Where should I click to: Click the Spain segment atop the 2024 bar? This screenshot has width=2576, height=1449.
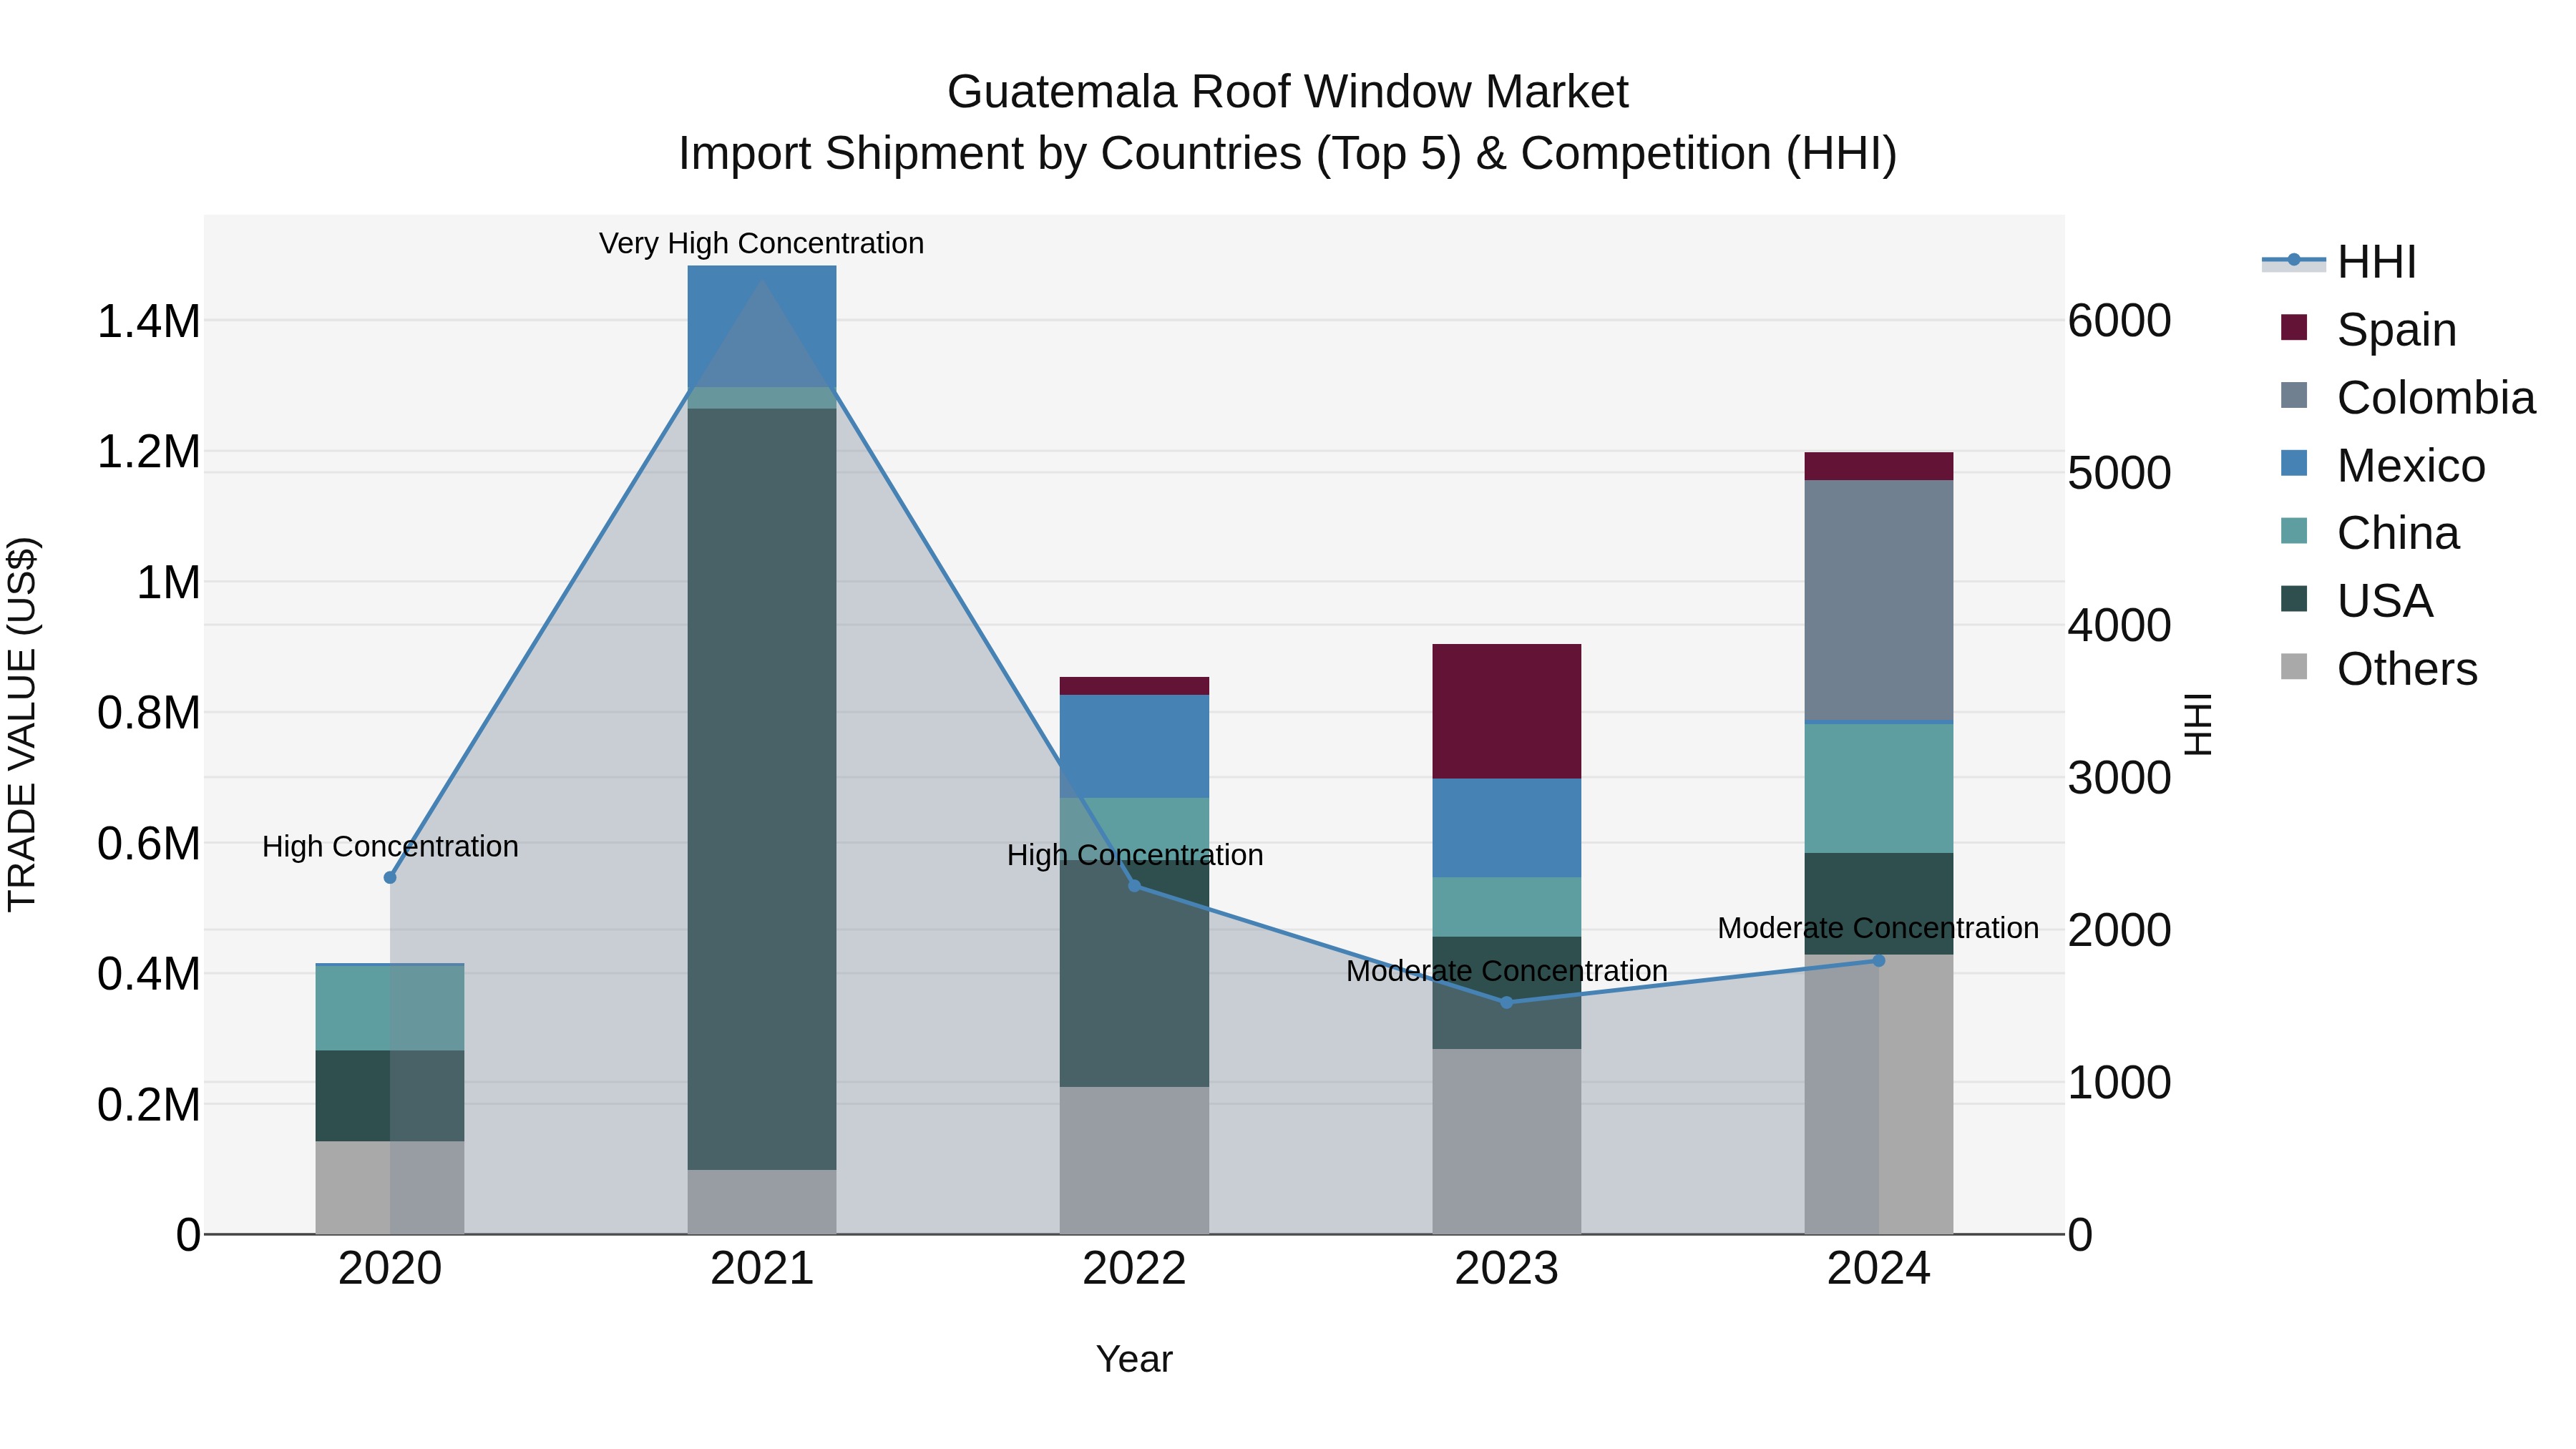tap(1878, 467)
